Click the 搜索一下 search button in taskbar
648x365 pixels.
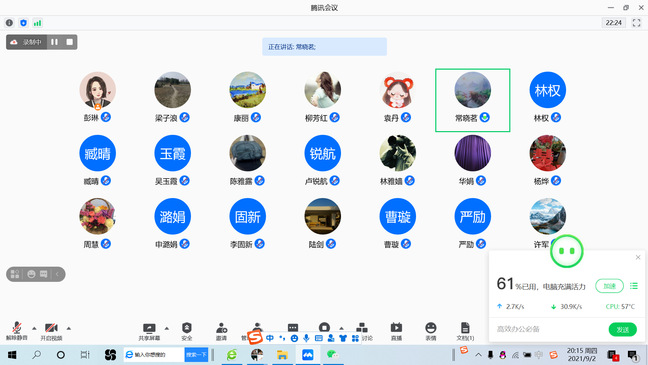pyautogui.click(x=196, y=355)
